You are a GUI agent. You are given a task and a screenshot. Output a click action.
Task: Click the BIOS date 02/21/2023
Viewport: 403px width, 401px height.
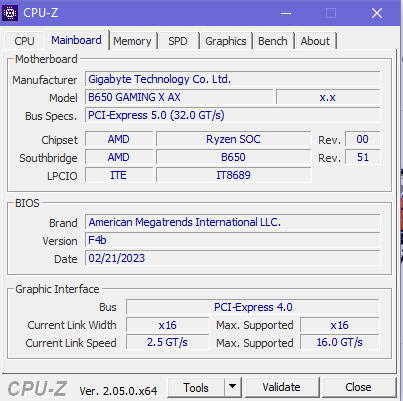(233, 258)
